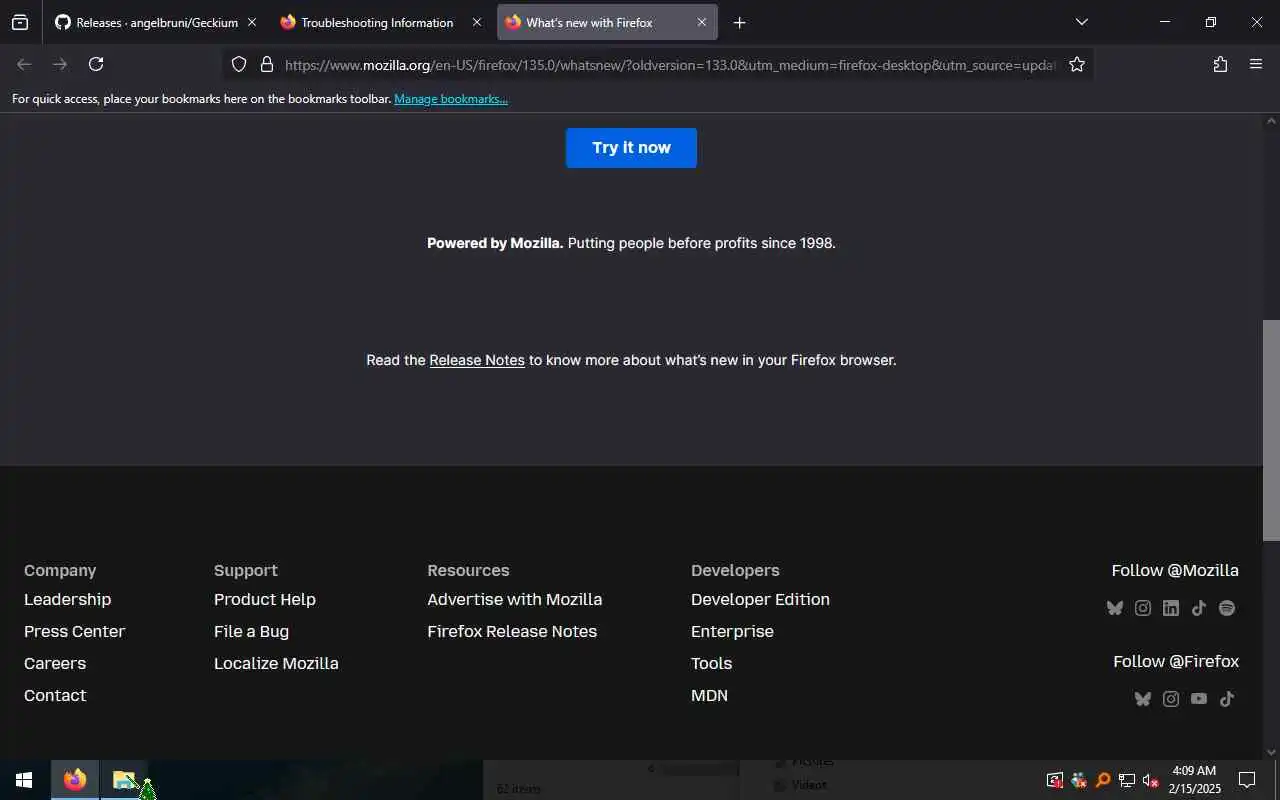Click the orange magnifier tray icon
The image size is (1280, 800).
pos(1103,780)
